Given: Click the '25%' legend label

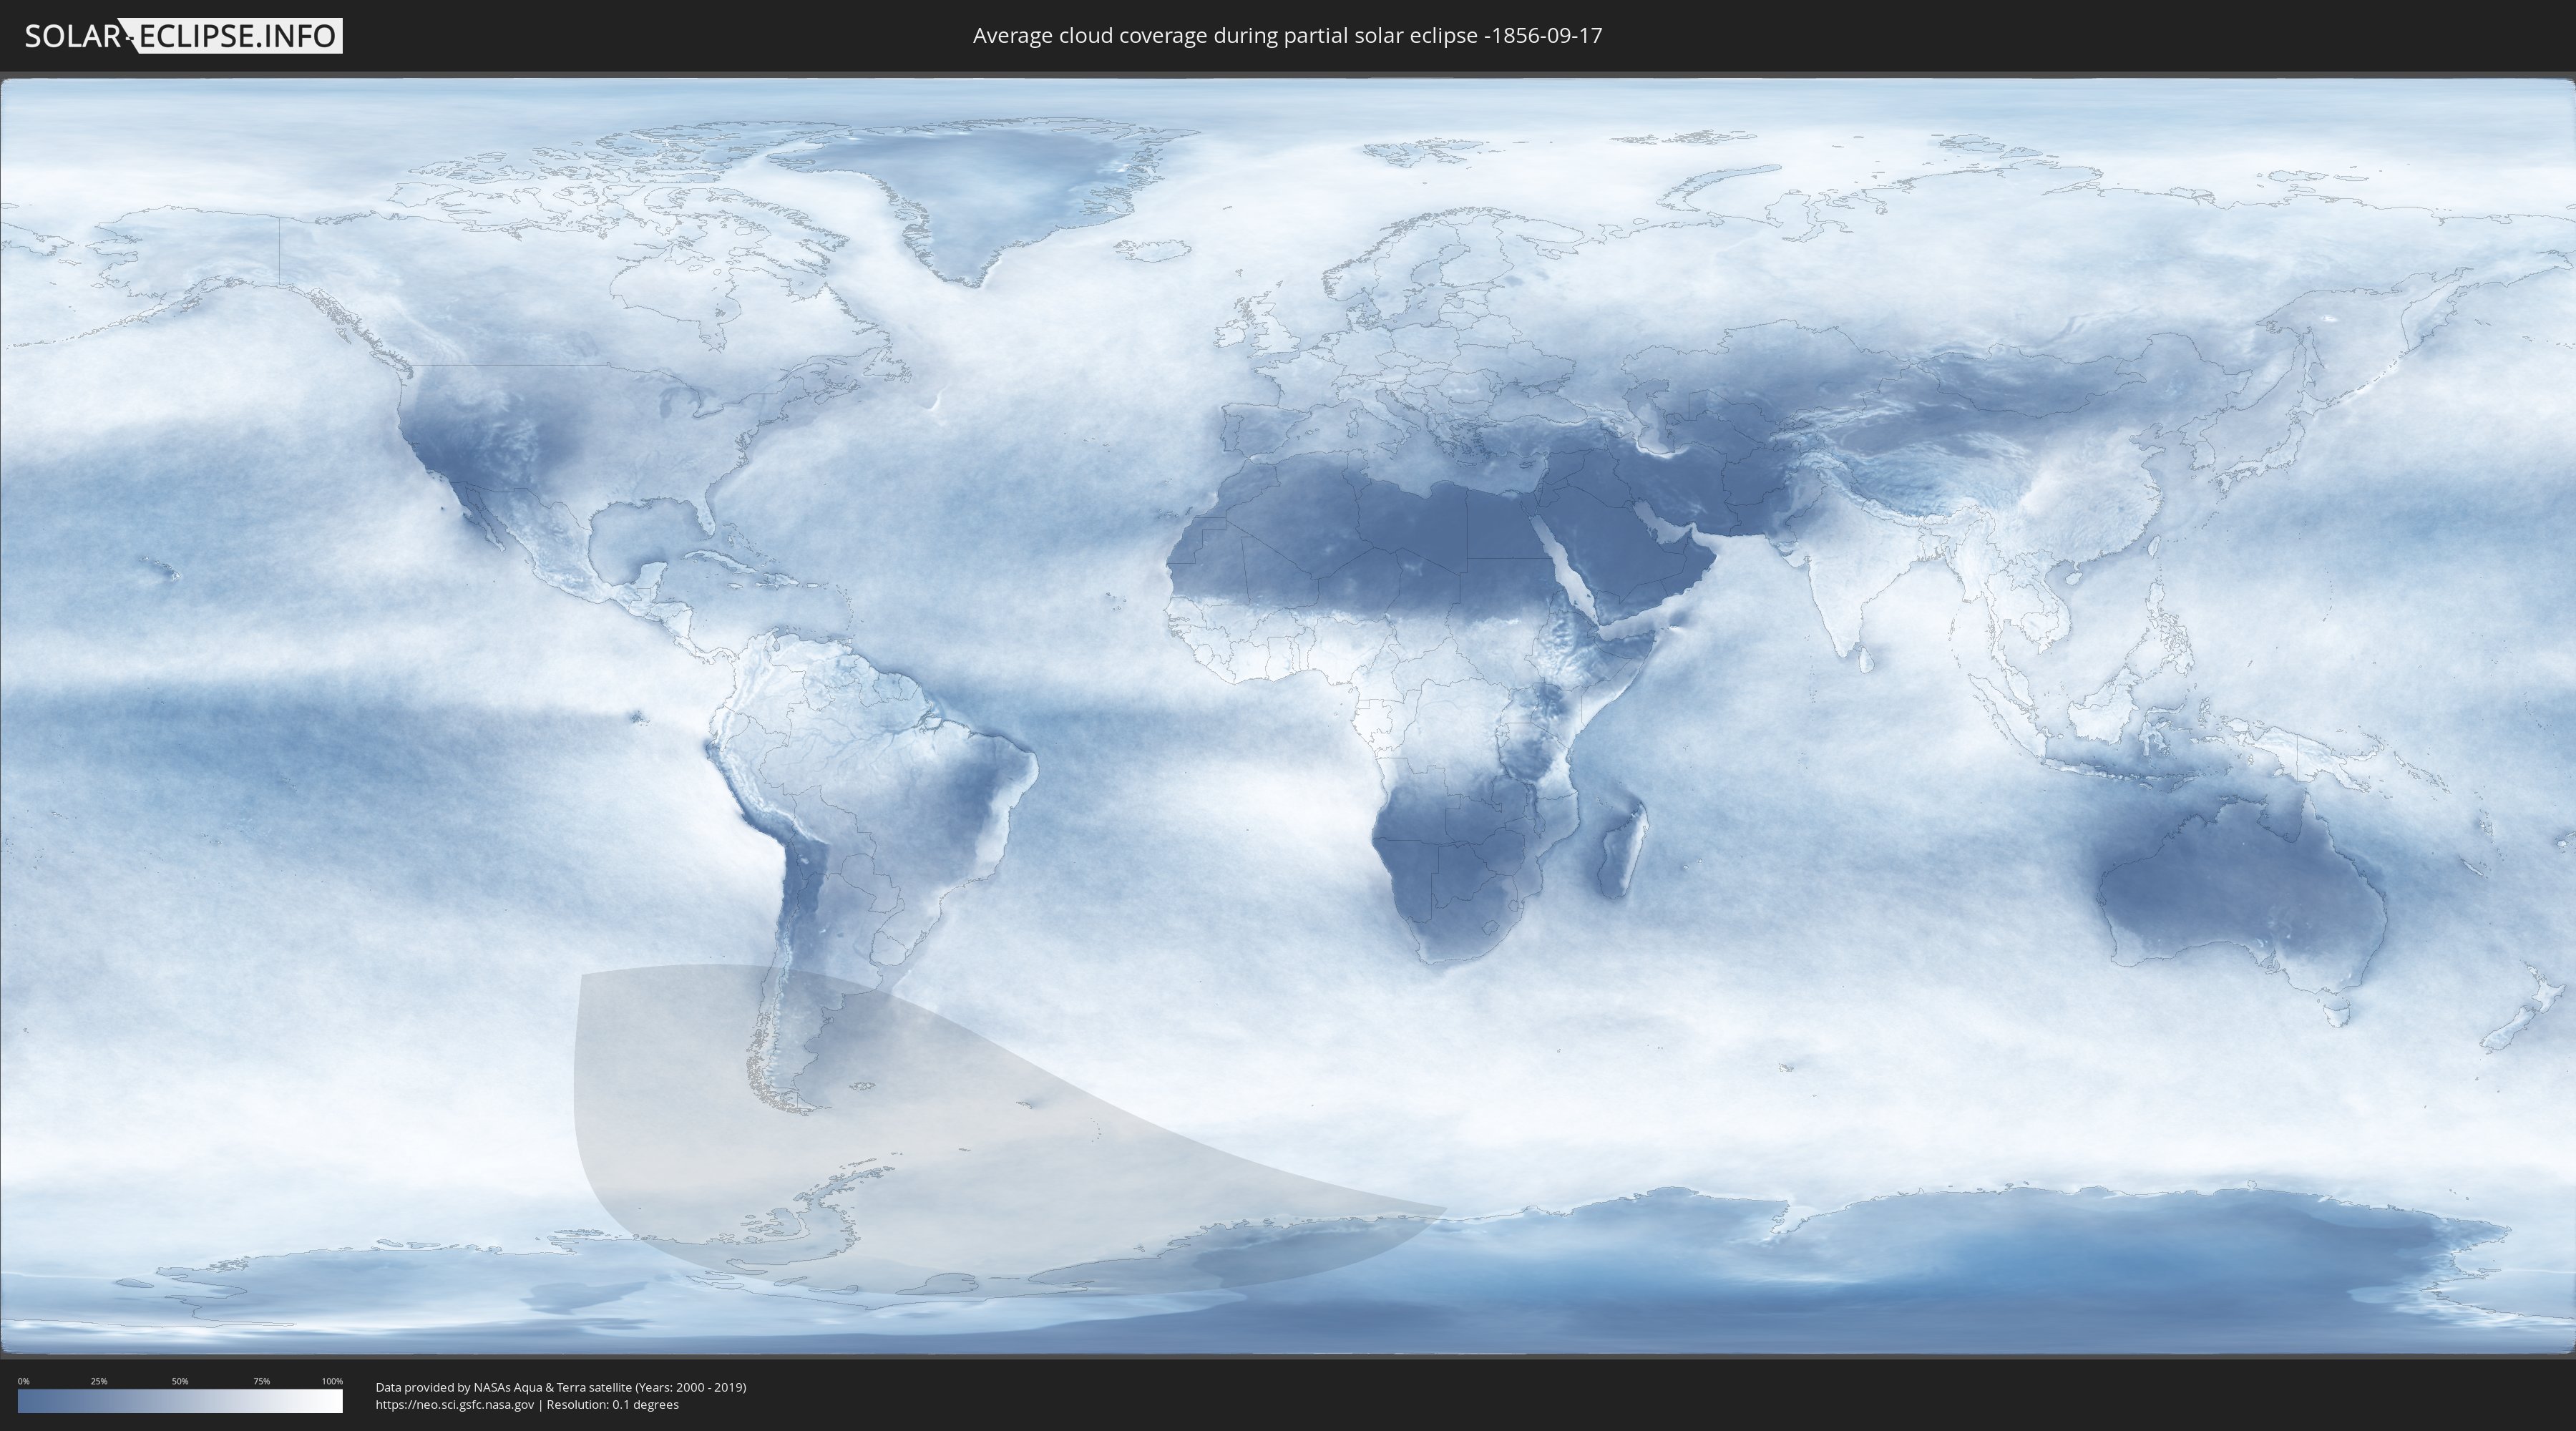Looking at the screenshot, I should pyautogui.click(x=99, y=1381).
